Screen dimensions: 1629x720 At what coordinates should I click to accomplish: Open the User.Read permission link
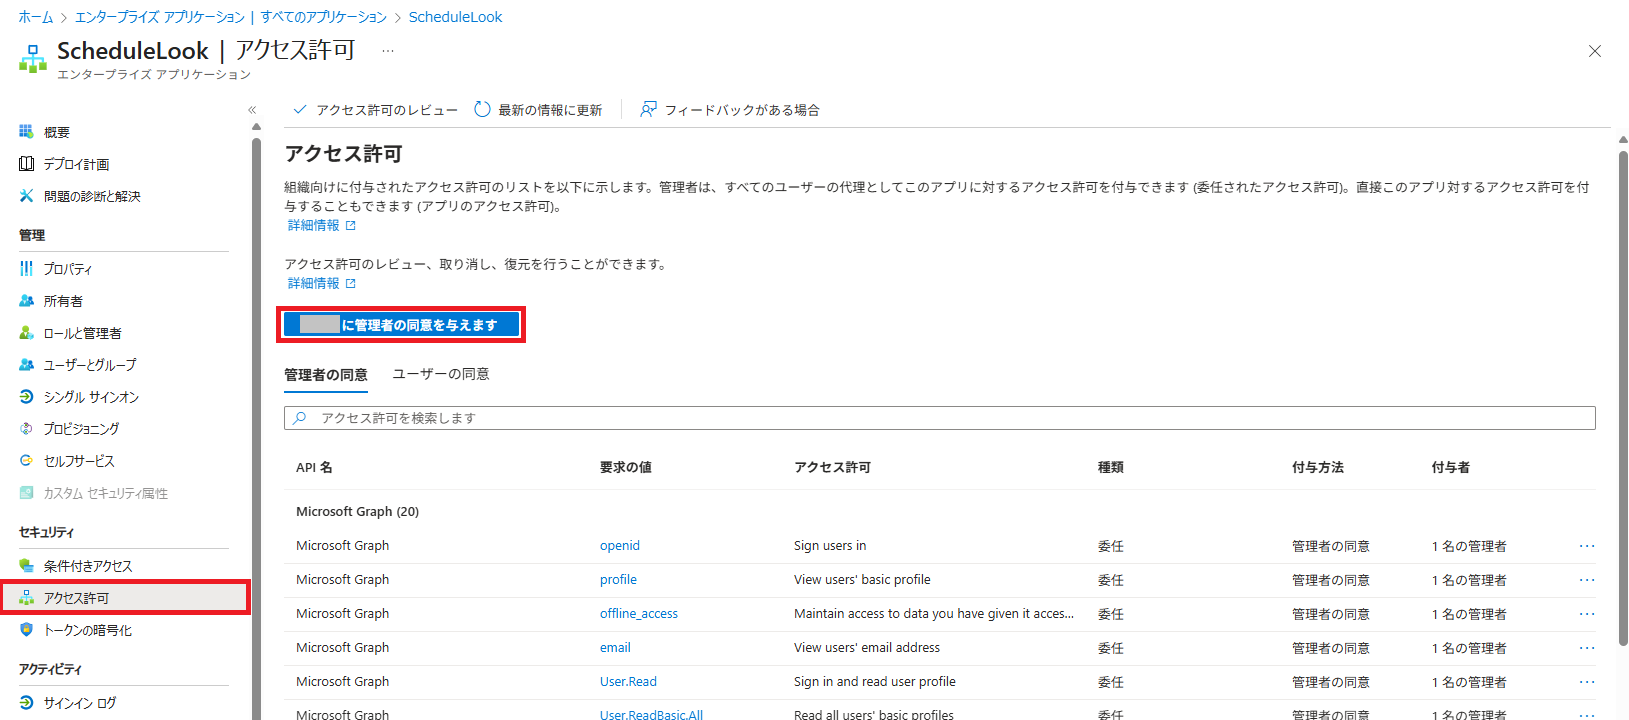(628, 682)
